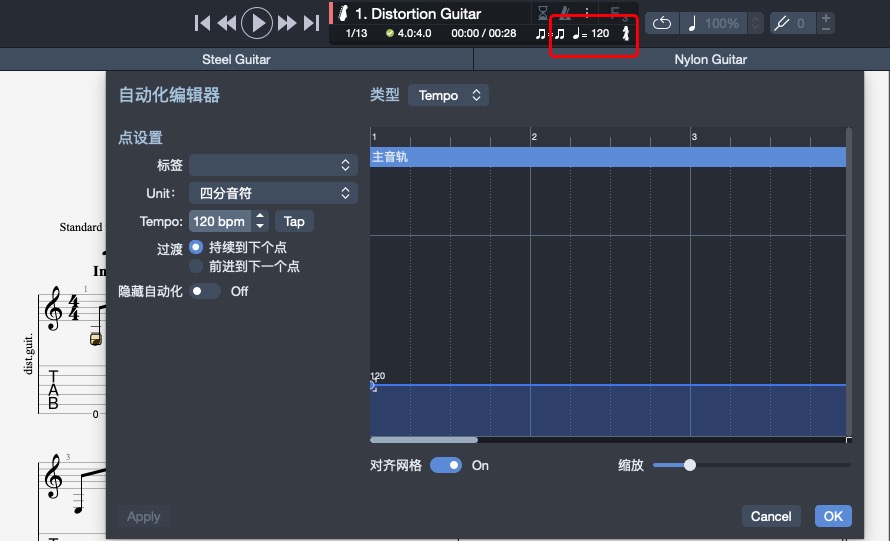Start playback with the Play button
The image size is (890, 541).
257,23
